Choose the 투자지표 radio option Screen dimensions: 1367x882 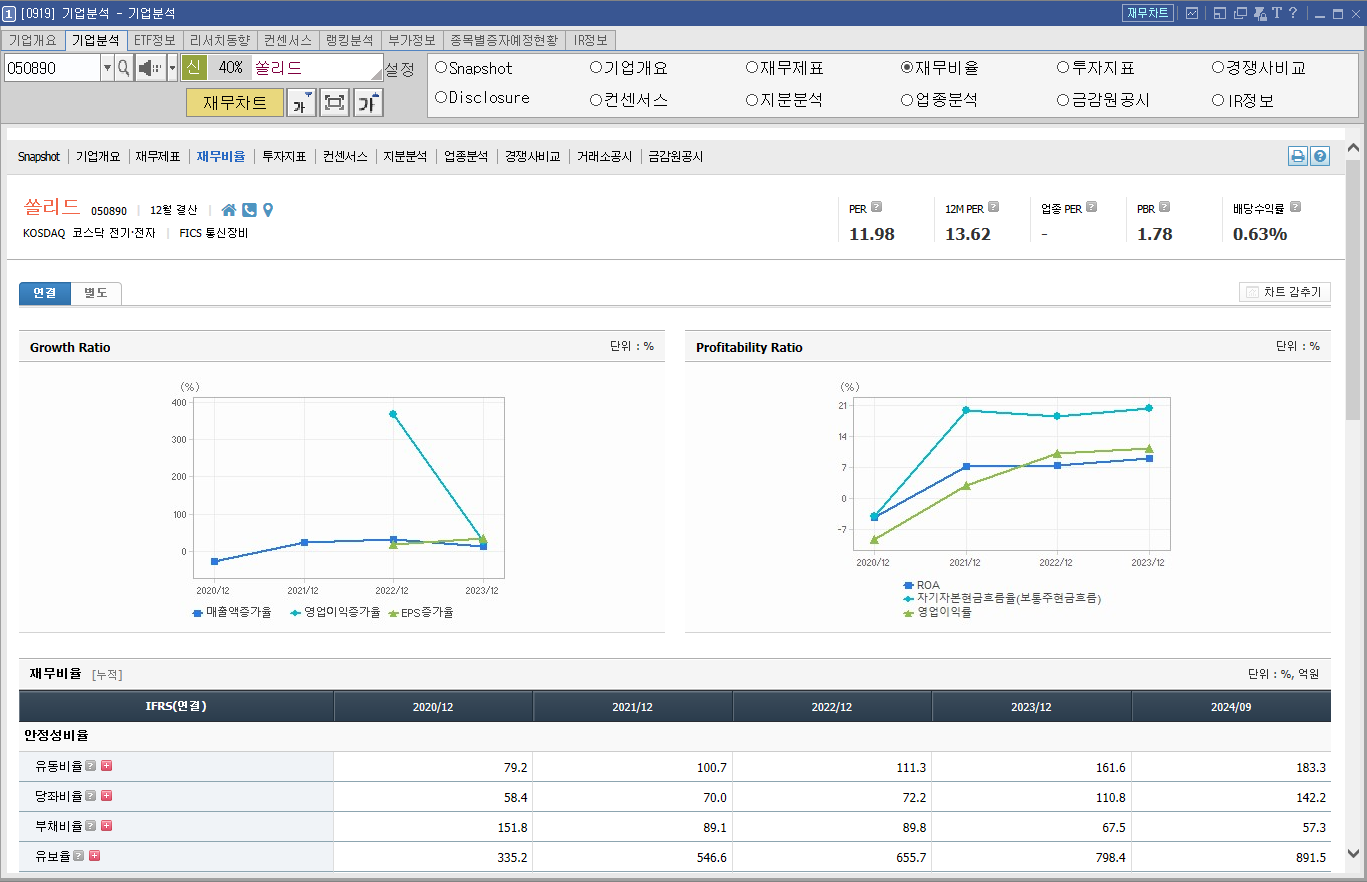[x=1062, y=68]
